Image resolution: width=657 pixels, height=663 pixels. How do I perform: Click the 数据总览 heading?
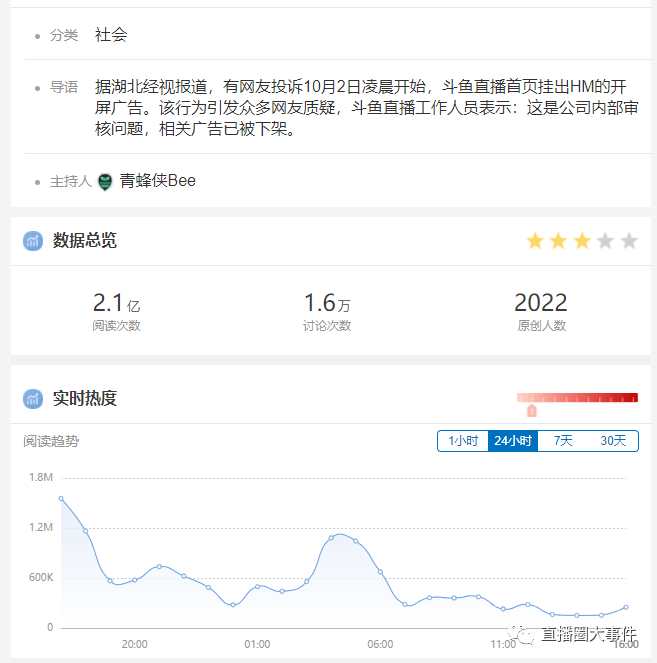coord(85,241)
